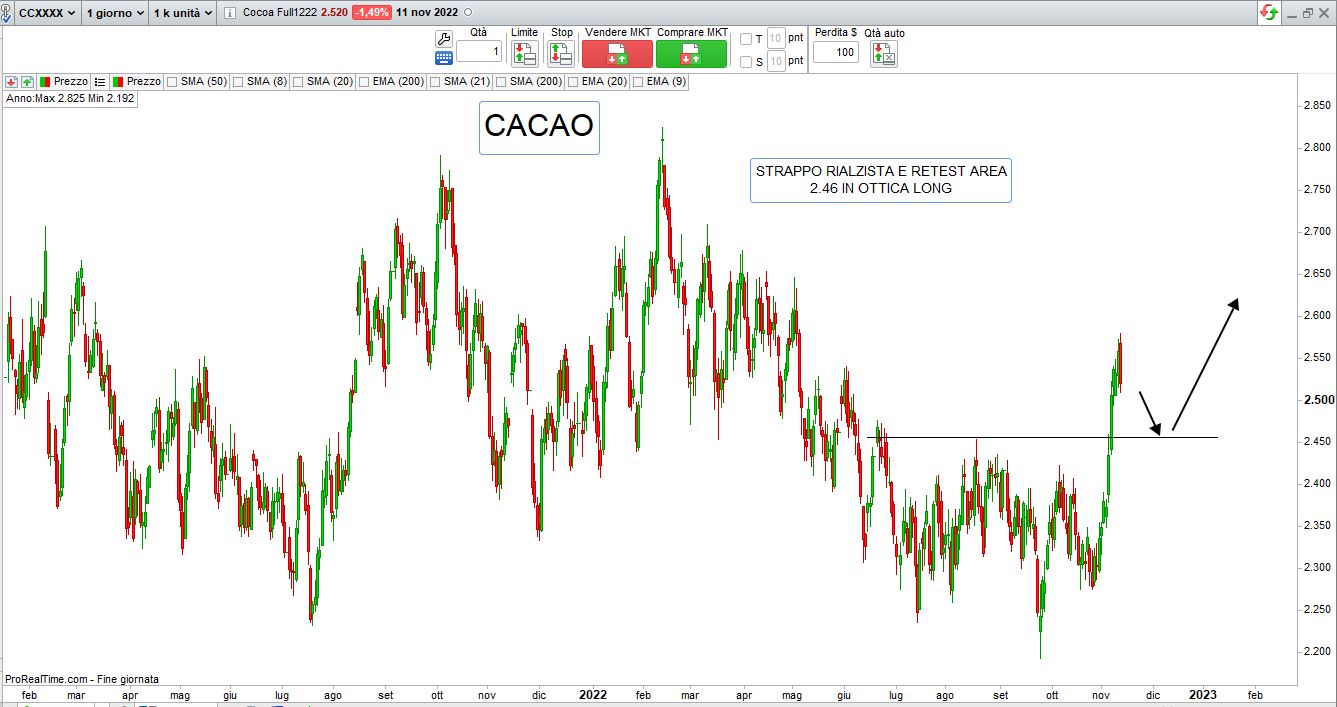Click the S points input field
This screenshot has height=707, width=1337.
[x=776, y=61]
